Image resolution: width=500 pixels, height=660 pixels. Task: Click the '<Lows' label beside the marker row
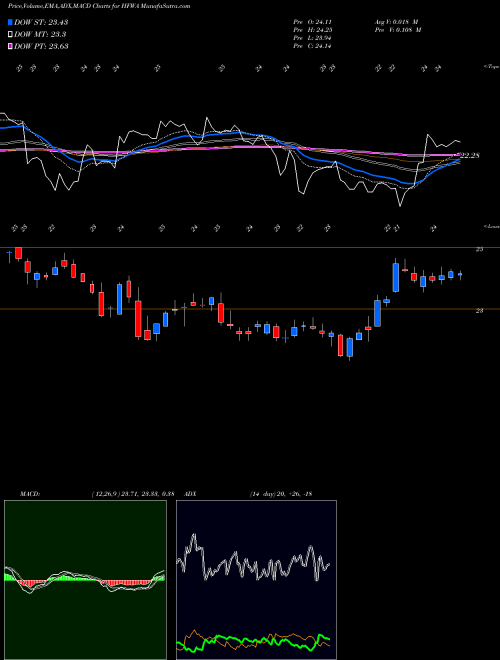(491, 226)
